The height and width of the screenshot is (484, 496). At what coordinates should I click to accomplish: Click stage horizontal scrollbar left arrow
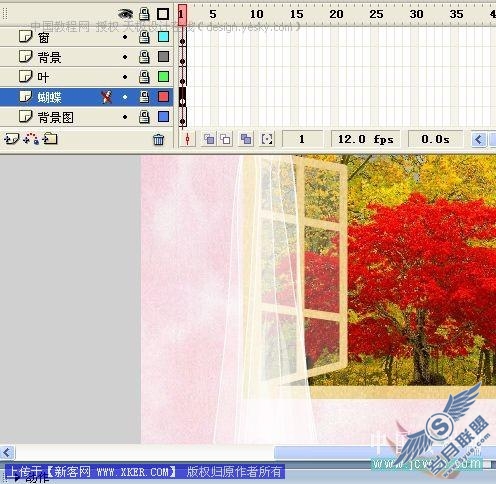tap(7, 453)
